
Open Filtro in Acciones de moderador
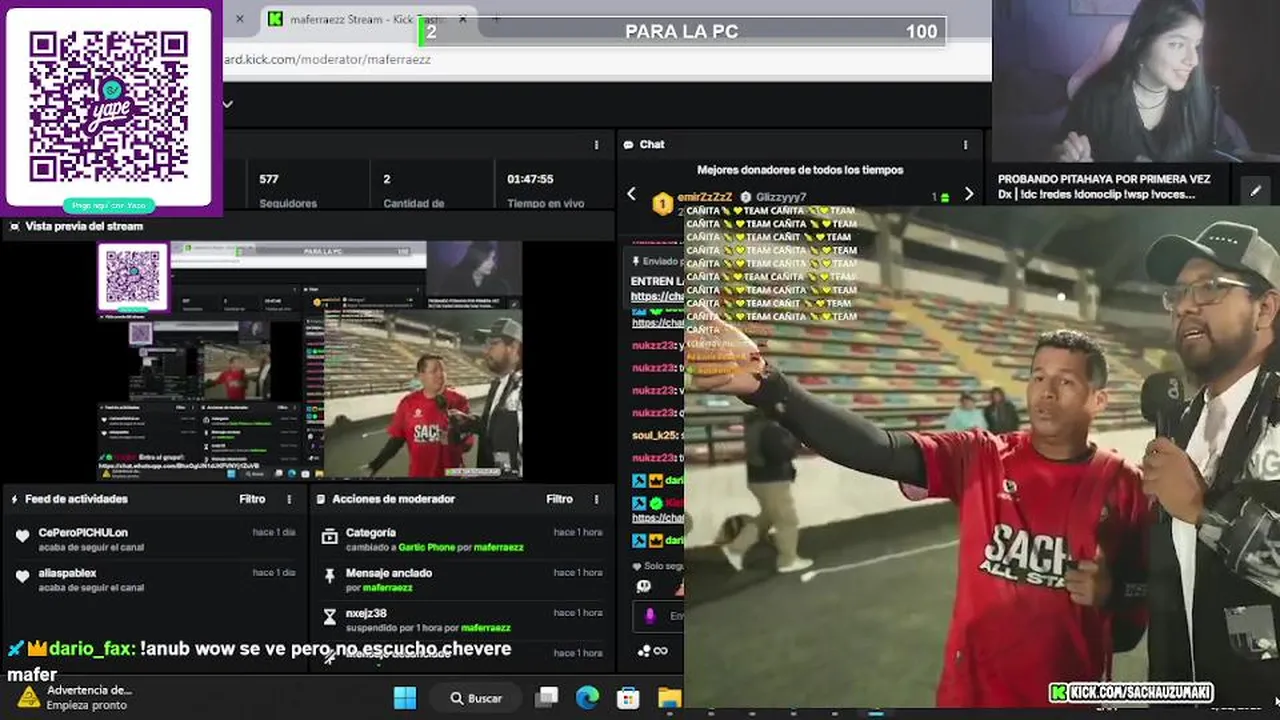pyautogui.click(x=559, y=499)
